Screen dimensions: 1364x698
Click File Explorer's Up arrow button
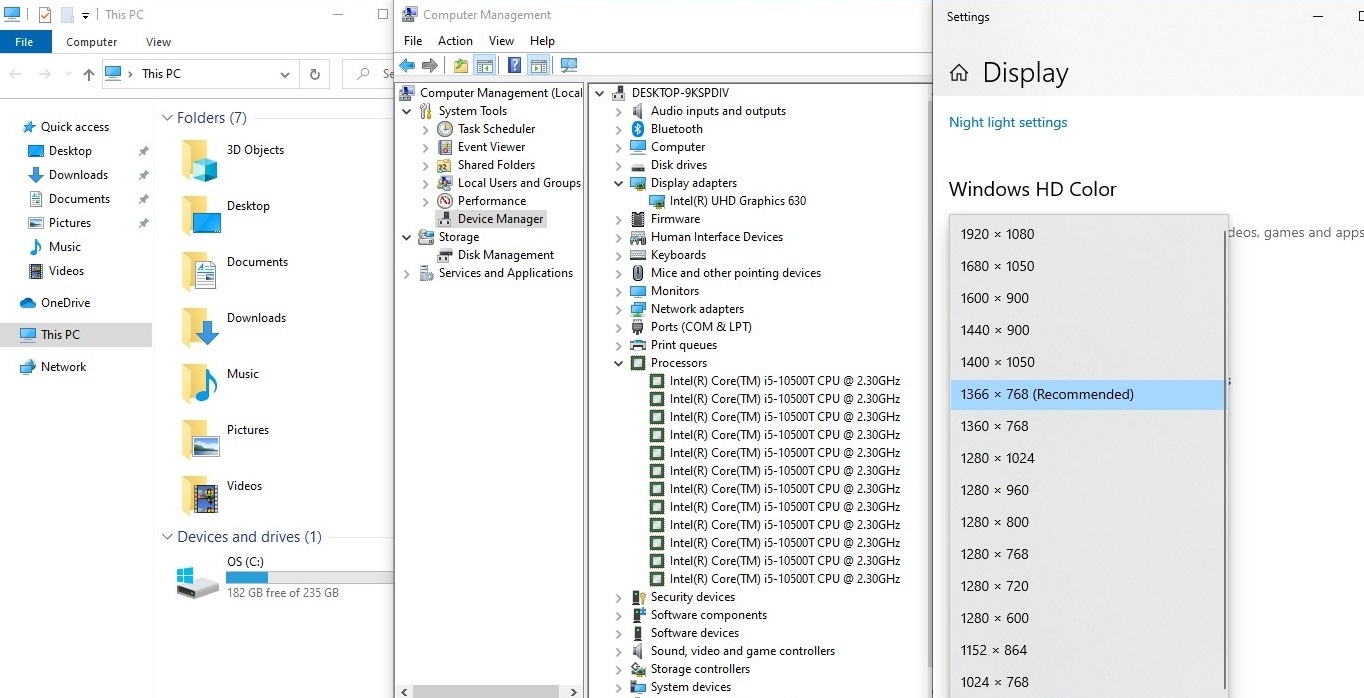89,74
